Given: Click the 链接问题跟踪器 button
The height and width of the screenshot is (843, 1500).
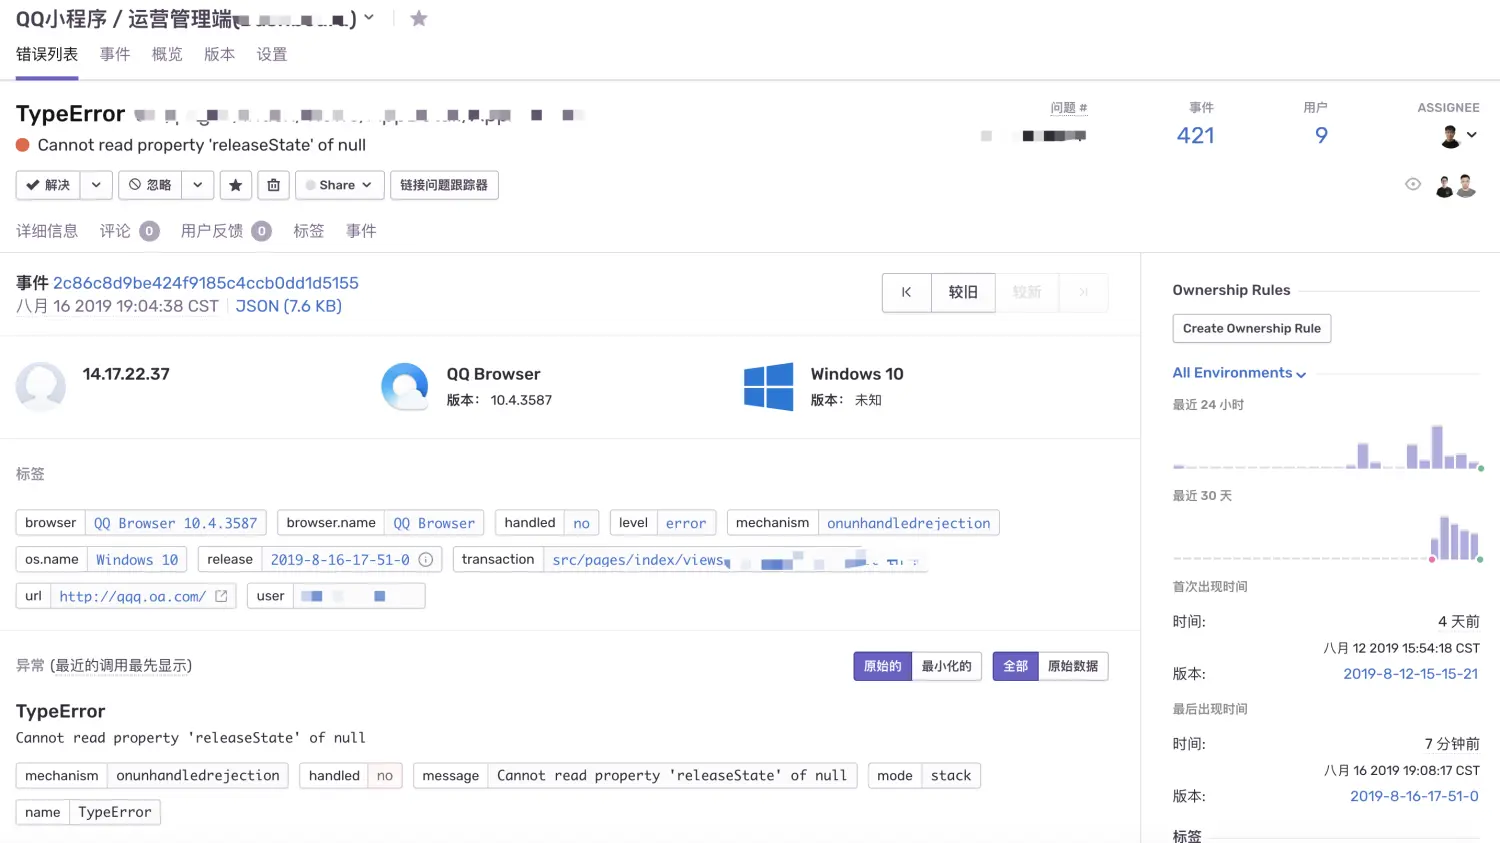Looking at the screenshot, I should pos(444,185).
